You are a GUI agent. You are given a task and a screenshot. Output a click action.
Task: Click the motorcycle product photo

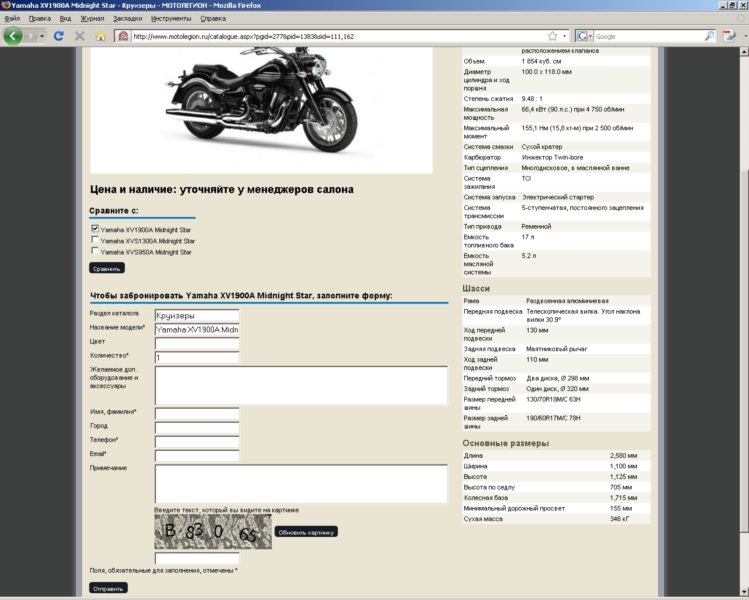click(x=261, y=110)
